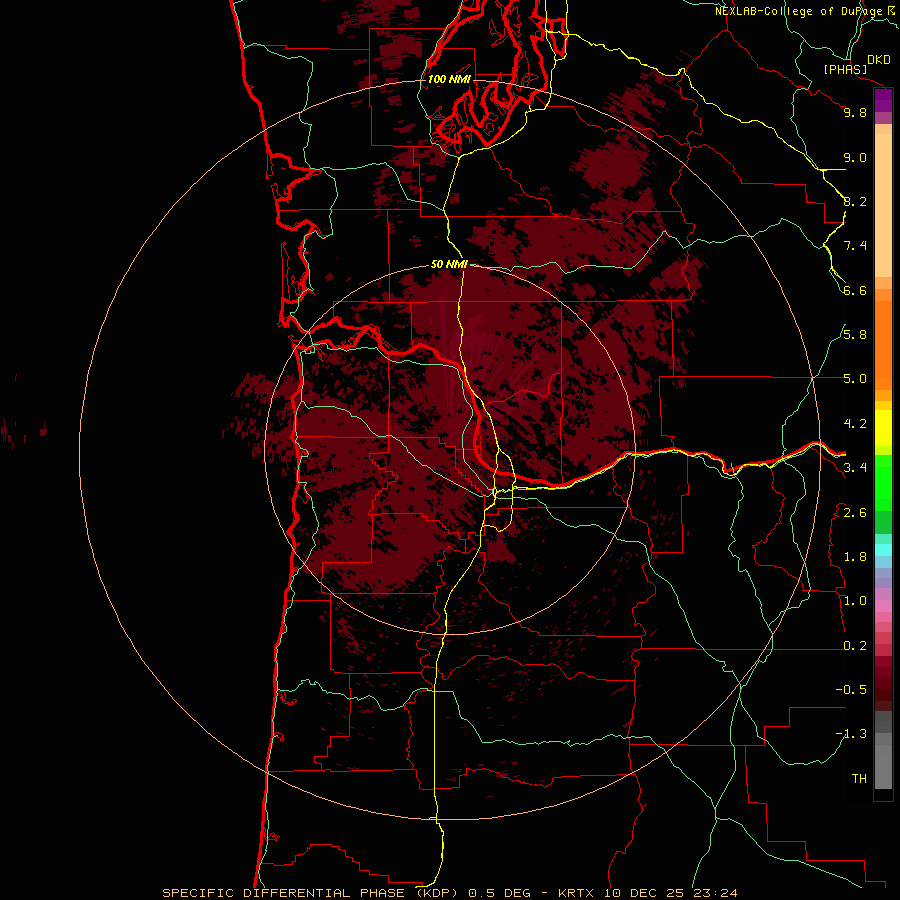Click the 1.0 color scale value
900x900 pixels.
click(x=855, y=601)
